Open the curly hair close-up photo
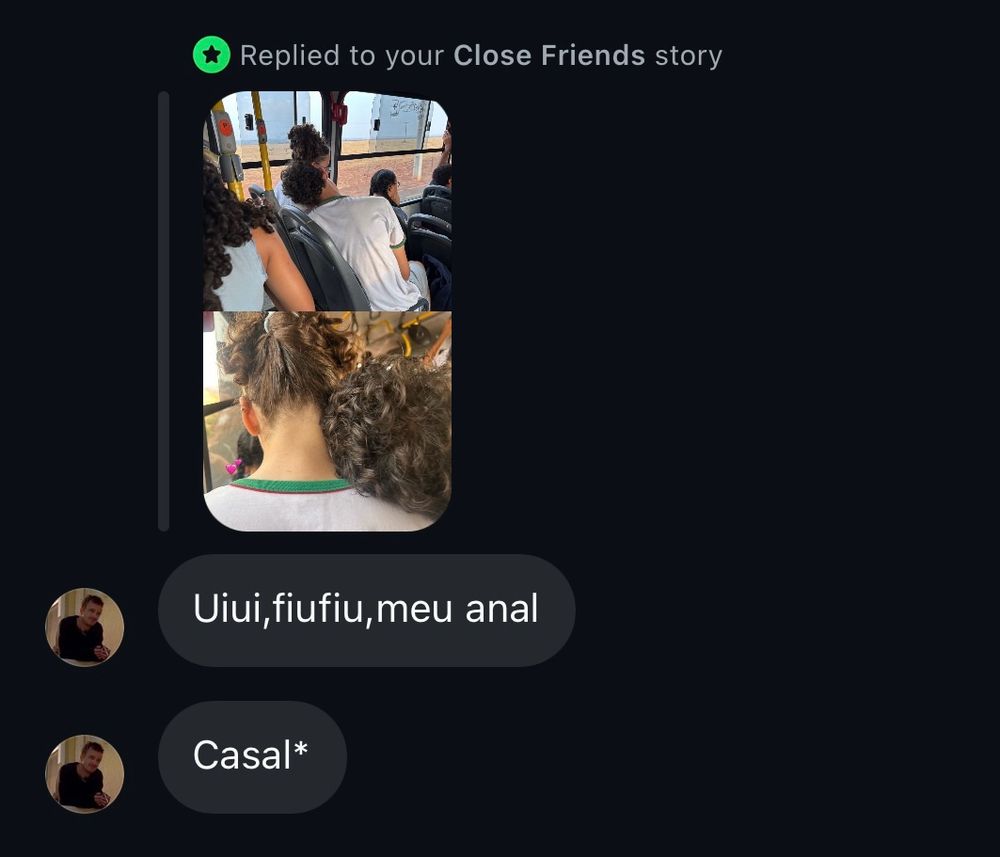 coord(327,421)
